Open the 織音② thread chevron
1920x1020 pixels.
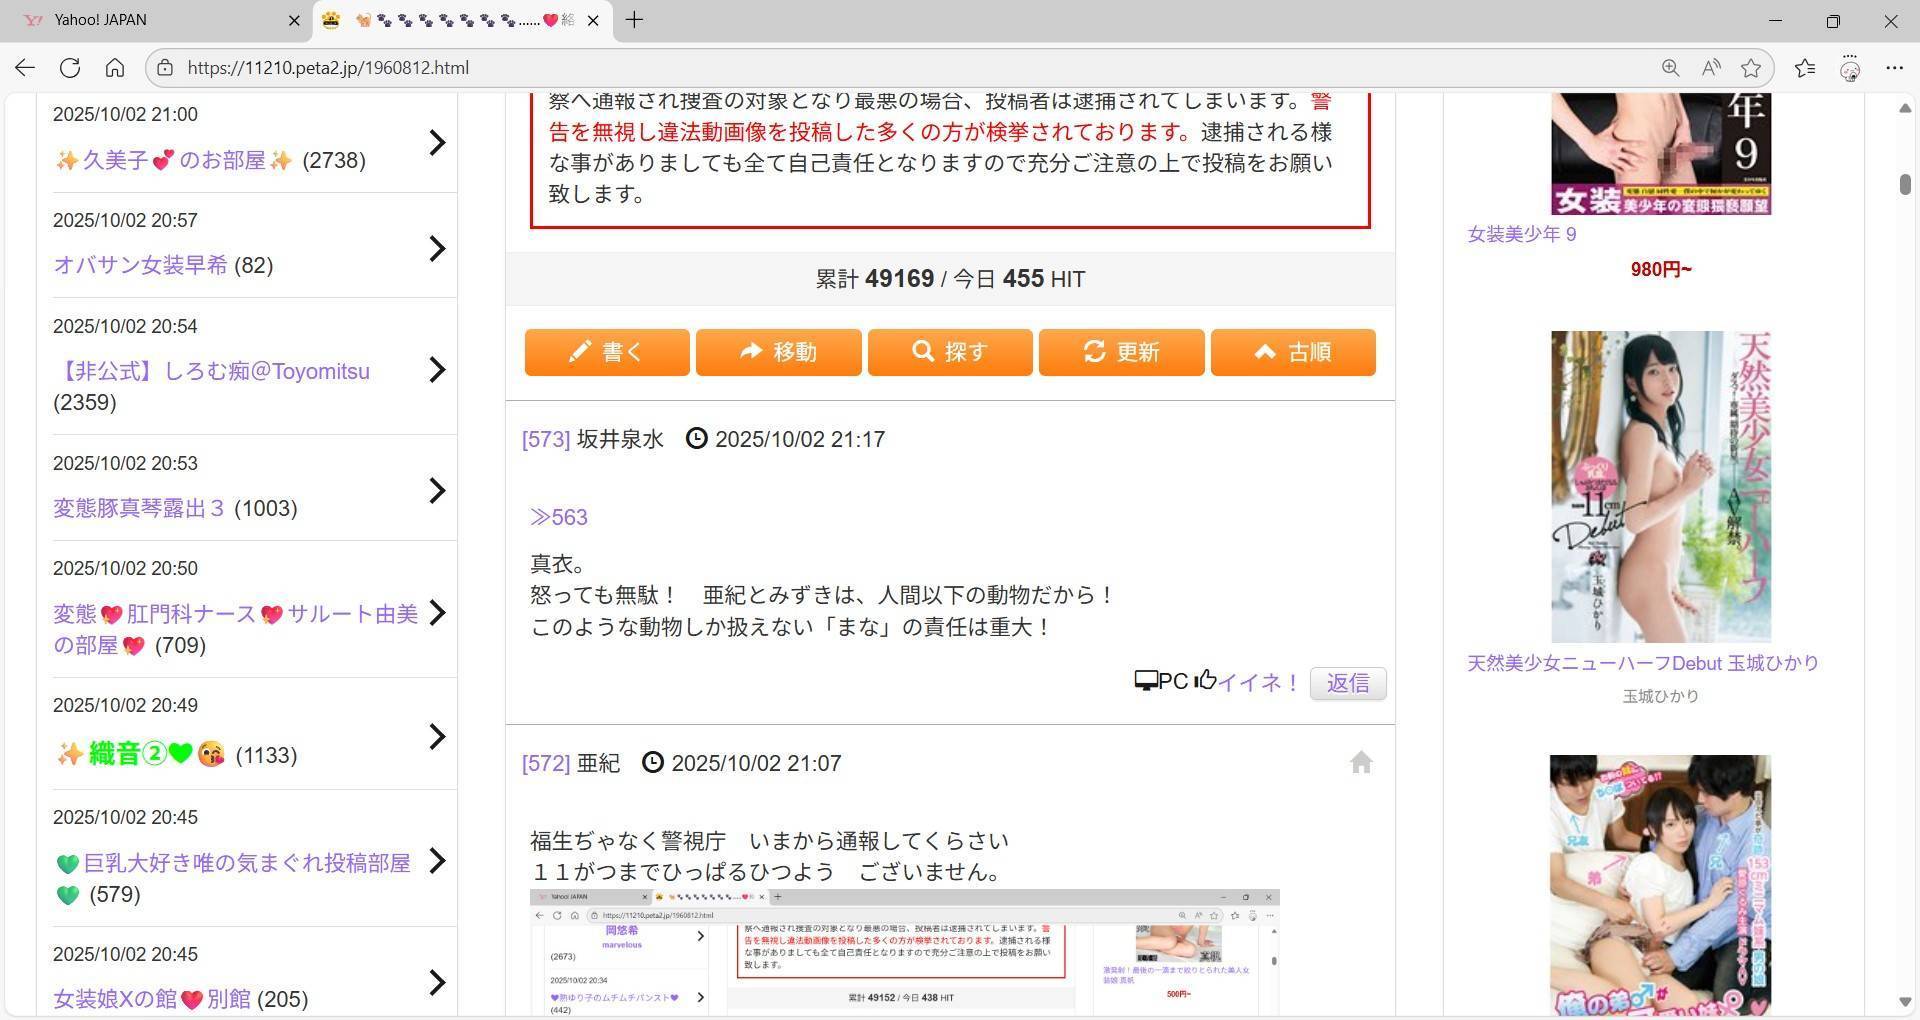point(437,737)
